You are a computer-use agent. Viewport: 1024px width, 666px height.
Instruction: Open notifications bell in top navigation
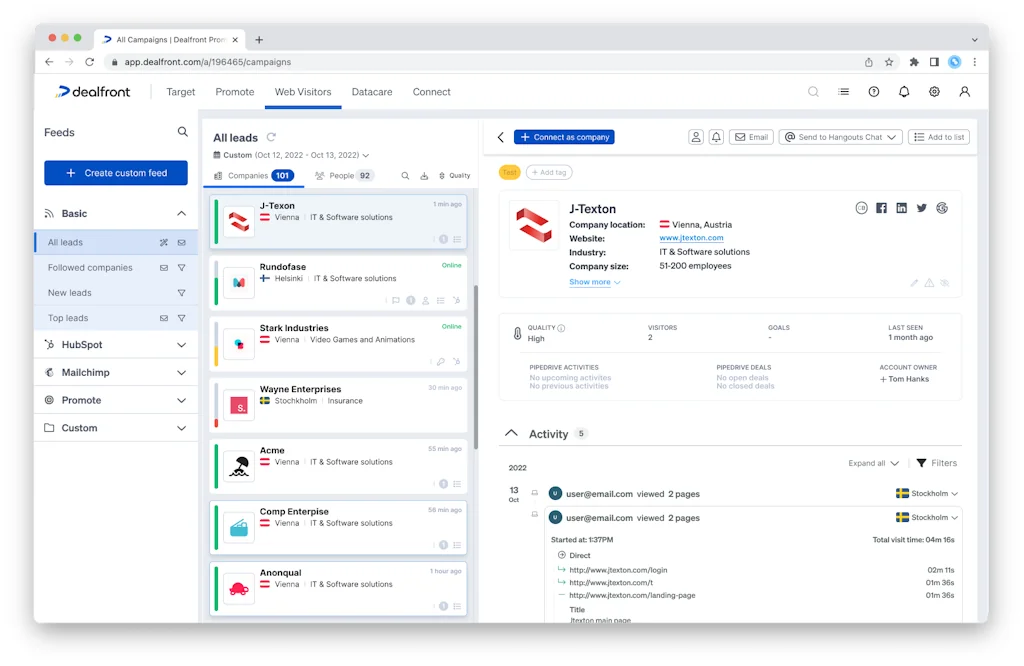pos(904,92)
